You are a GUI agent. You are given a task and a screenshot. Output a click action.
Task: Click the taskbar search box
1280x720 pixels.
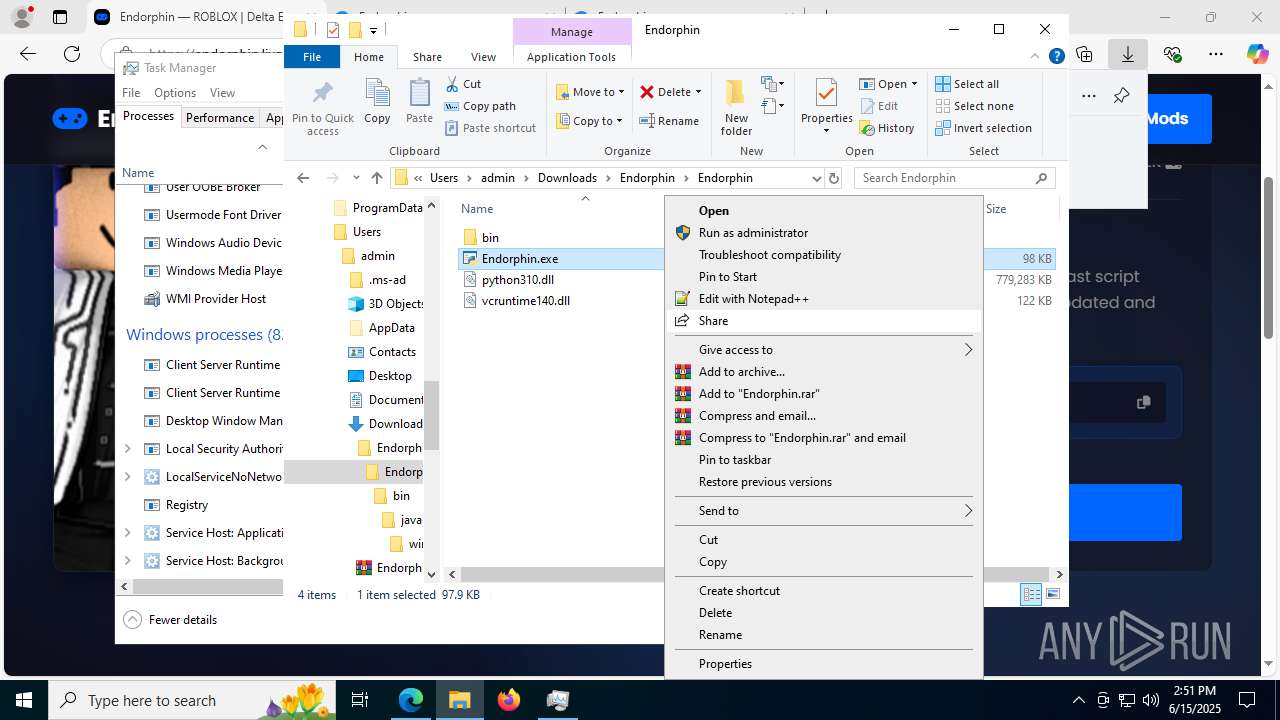point(192,700)
